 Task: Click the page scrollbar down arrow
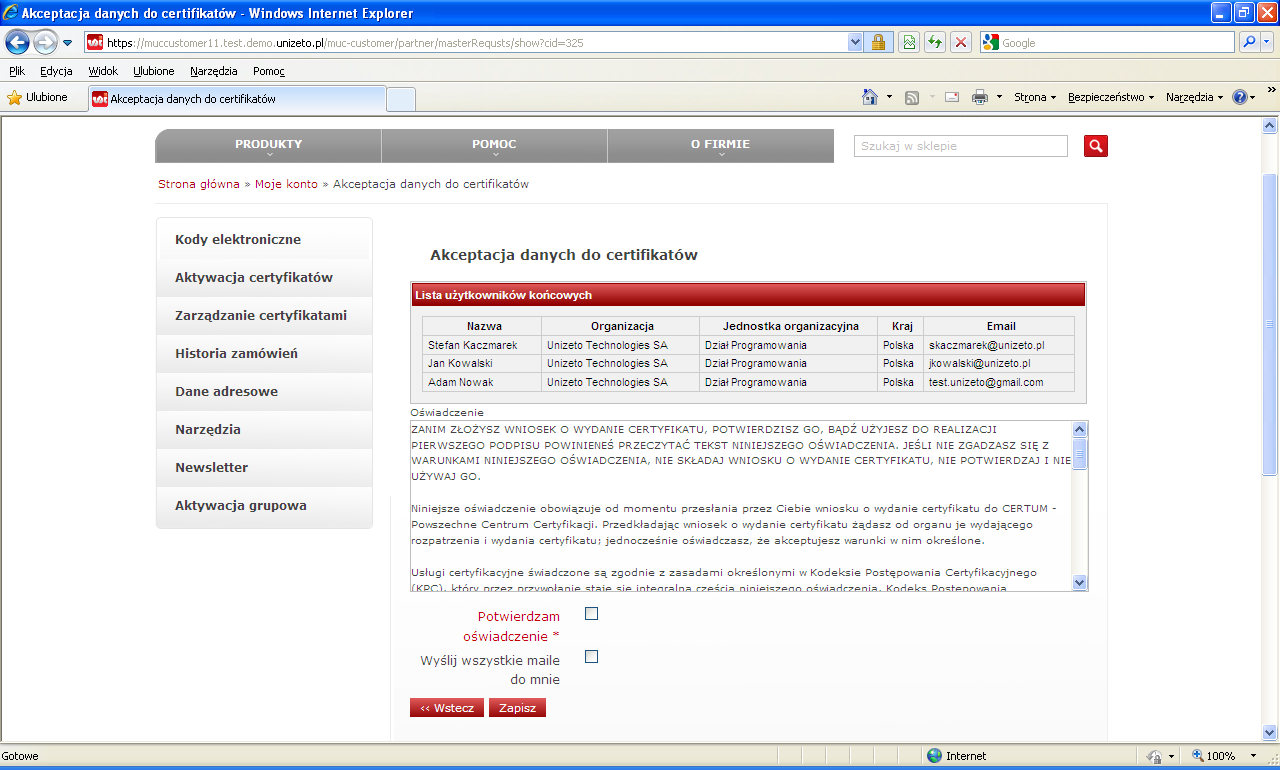pos(1270,732)
